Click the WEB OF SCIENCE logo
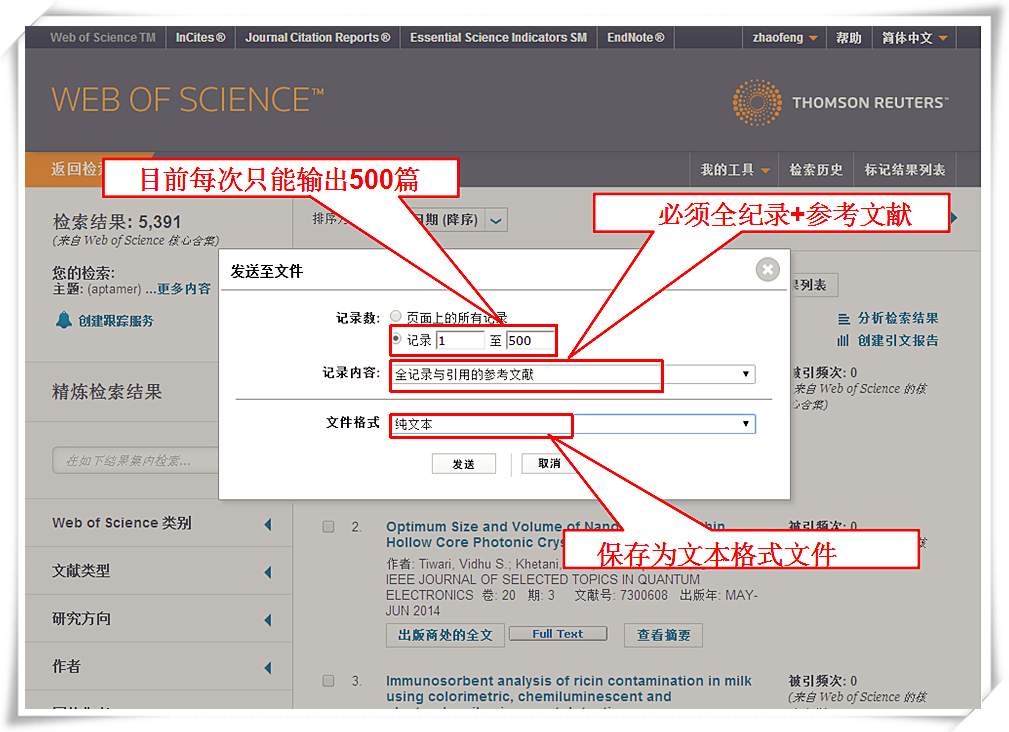 pyautogui.click(x=187, y=100)
